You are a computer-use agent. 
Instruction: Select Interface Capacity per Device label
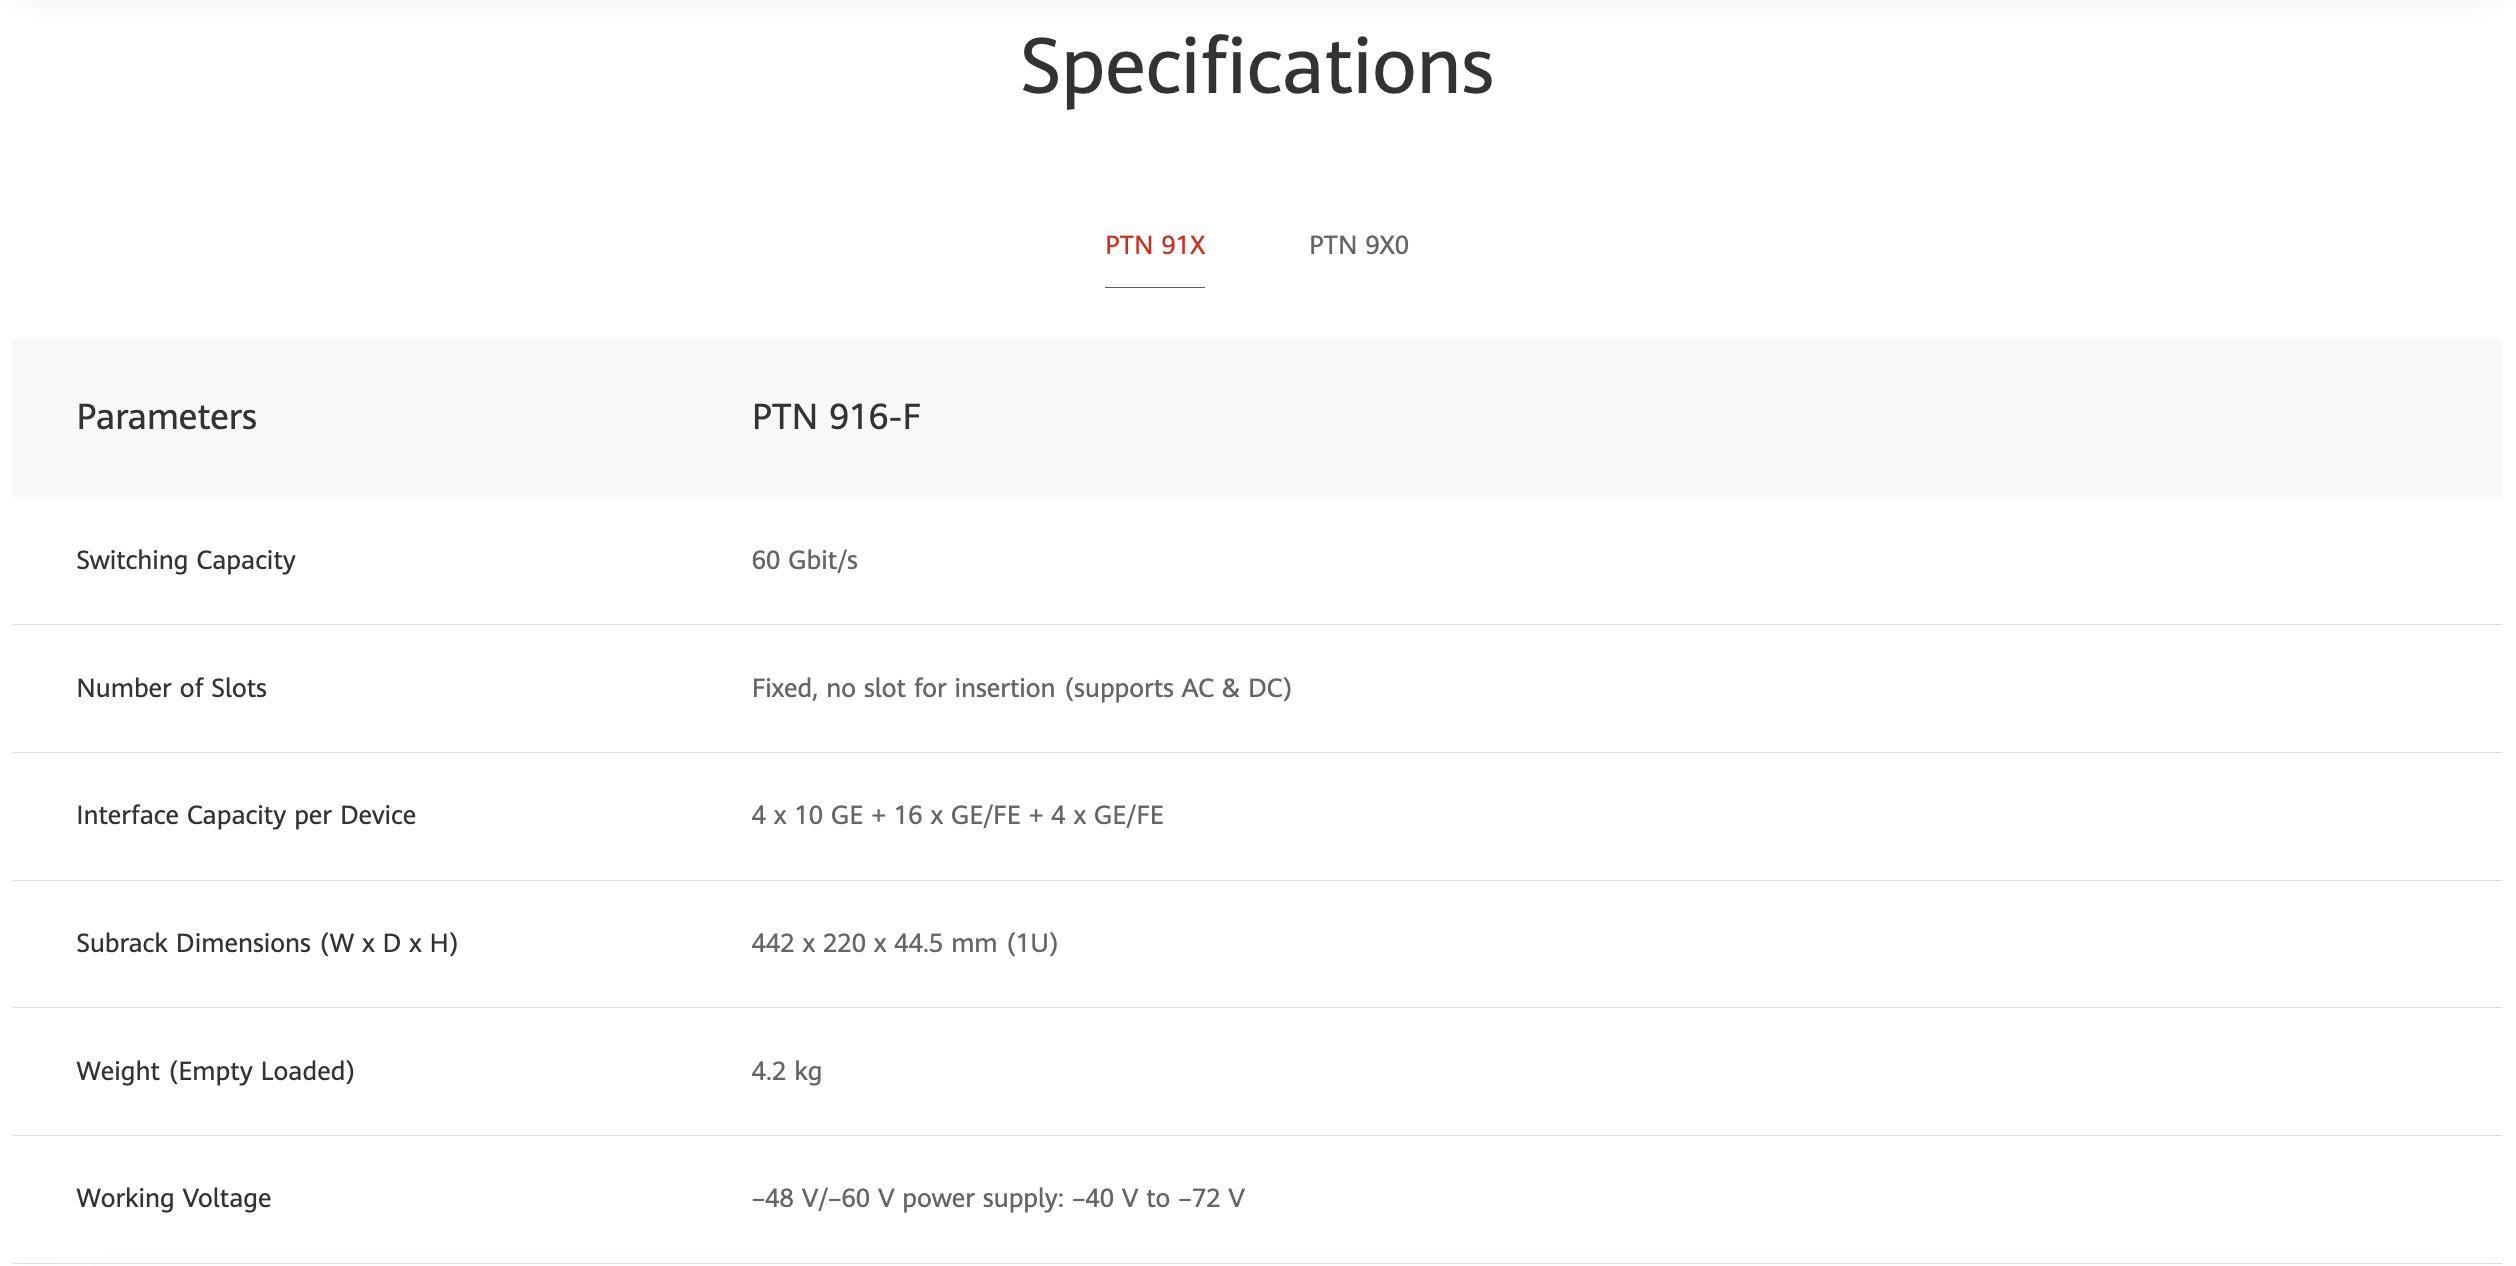[246, 815]
